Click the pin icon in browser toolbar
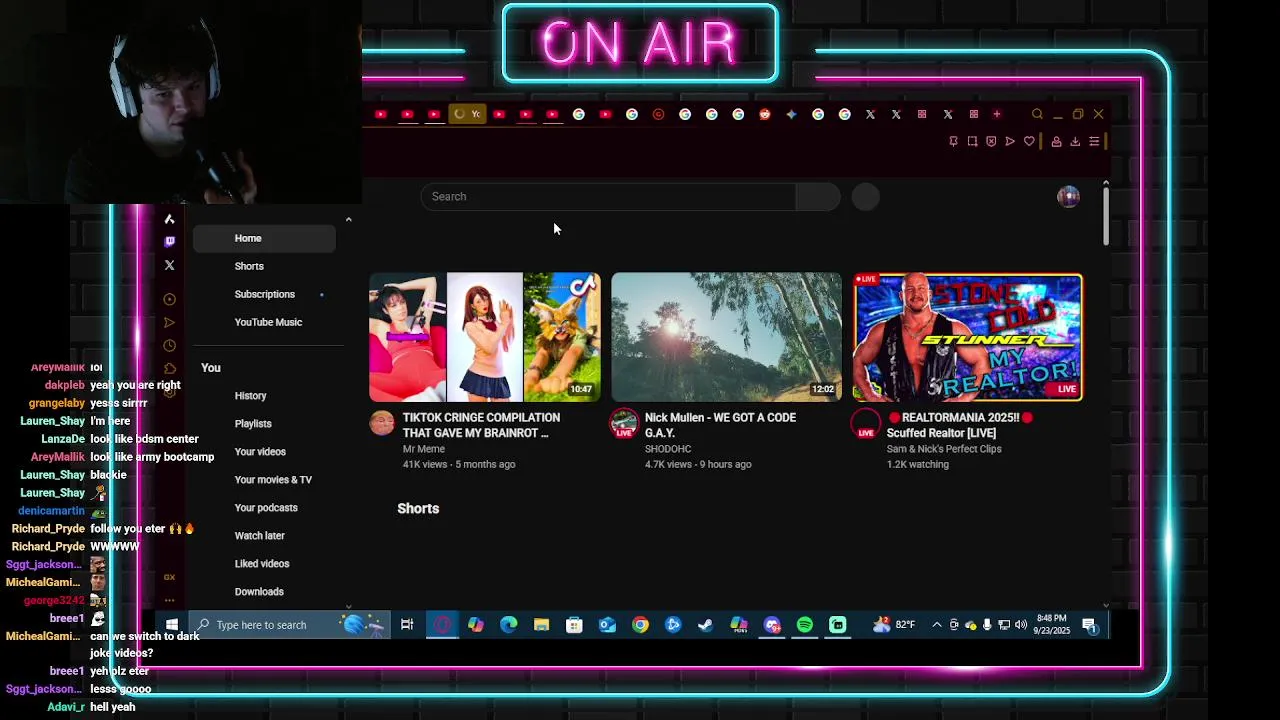Image resolution: width=1280 pixels, height=720 pixels. click(953, 141)
